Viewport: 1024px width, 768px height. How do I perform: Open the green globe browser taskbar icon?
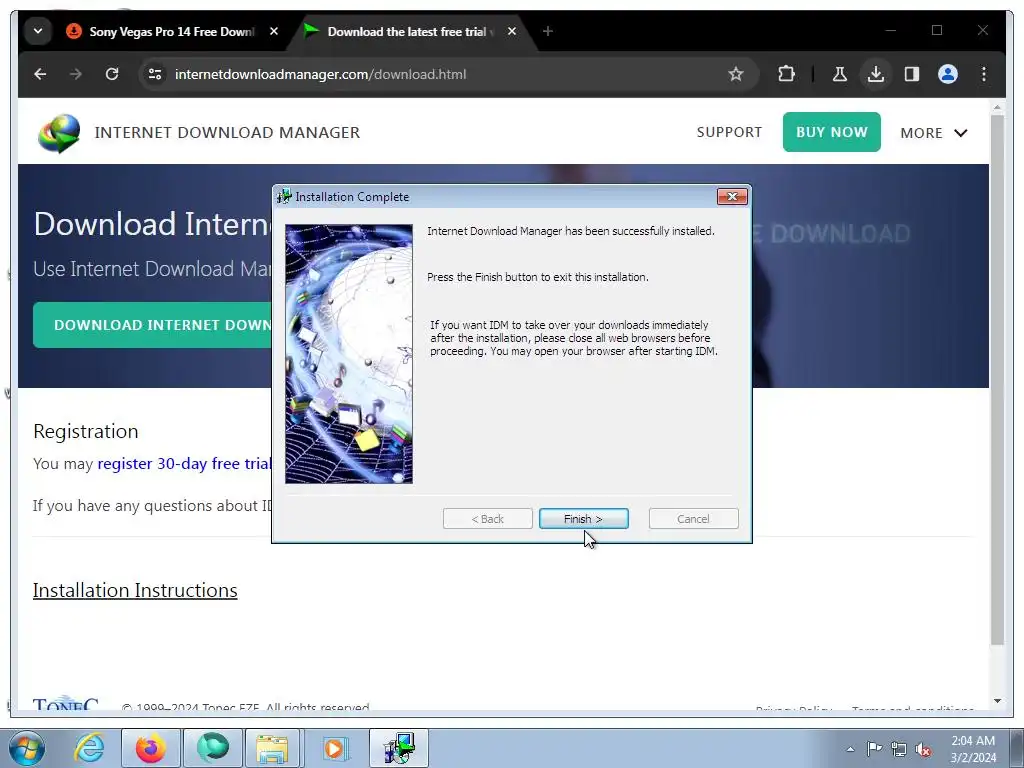[212, 748]
